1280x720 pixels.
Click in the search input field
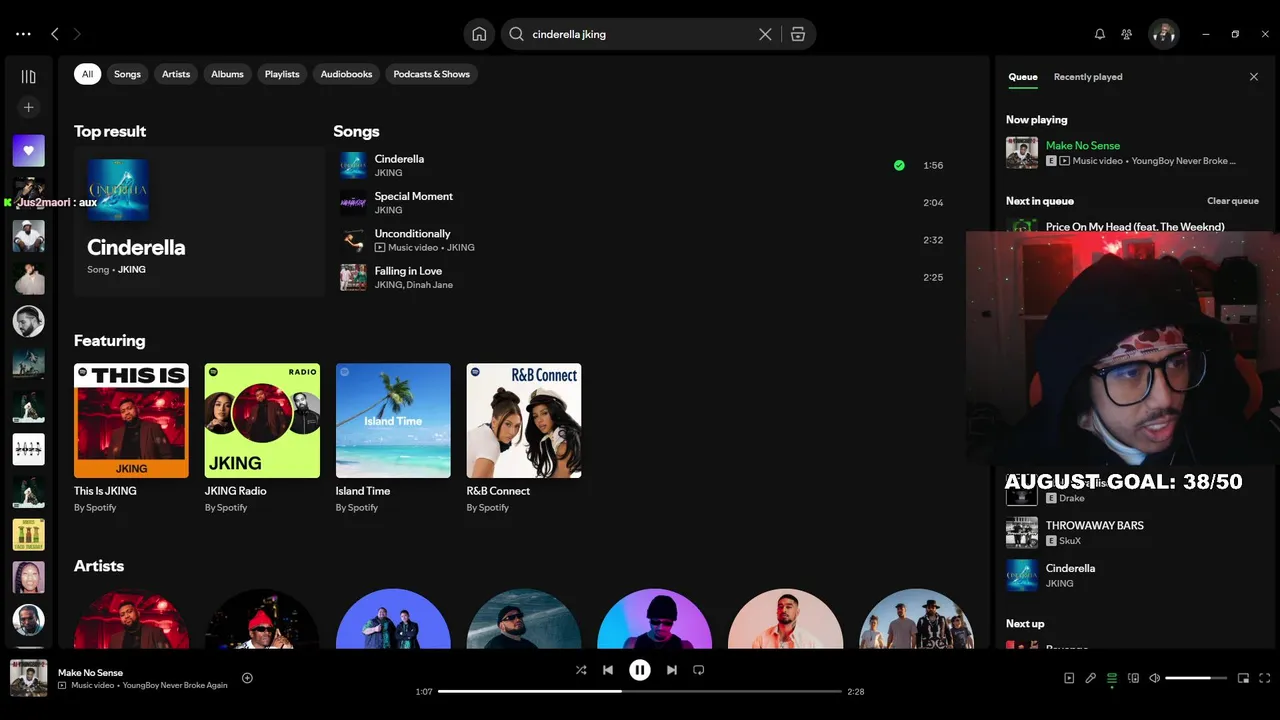click(640, 34)
